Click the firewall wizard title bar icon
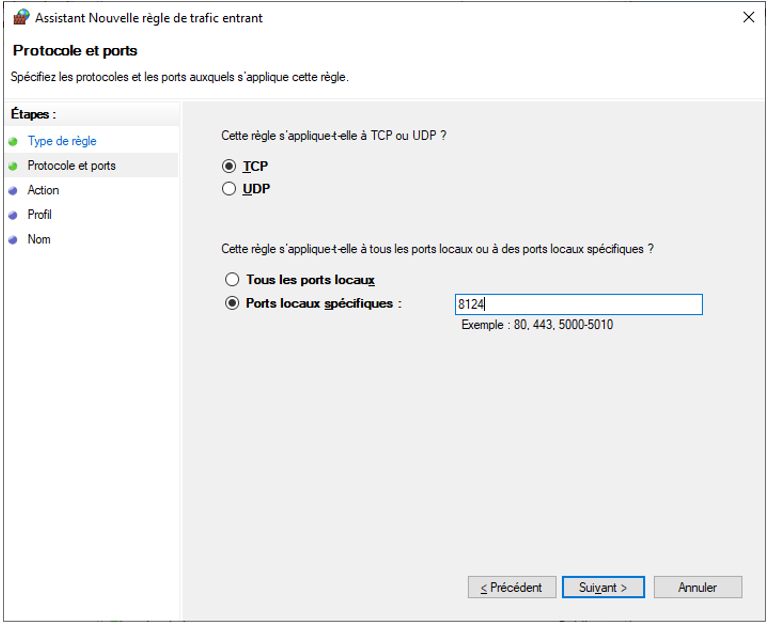Image resolution: width=771 pixels, height=624 pixels. [20, 17]
